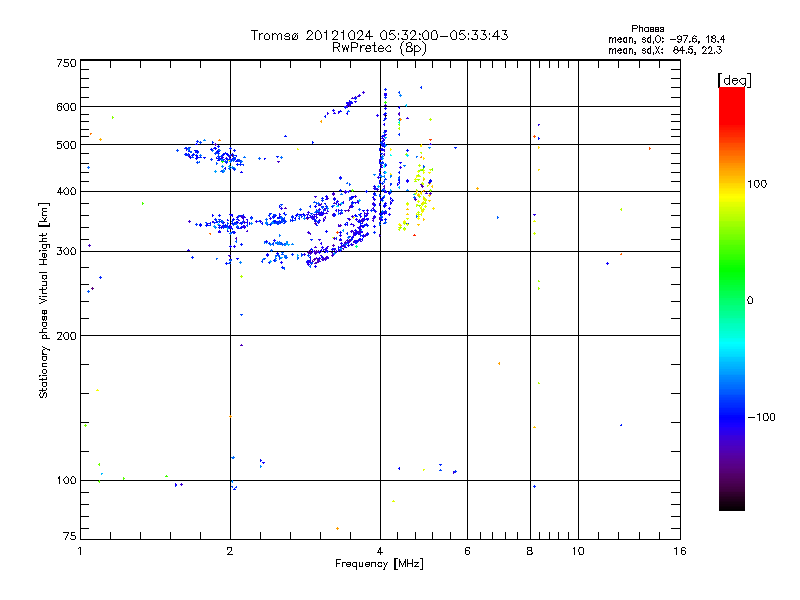Click the 16 tick label on frequency axis
Viewport: 800px width, 600px height.
tap(680, 551)
